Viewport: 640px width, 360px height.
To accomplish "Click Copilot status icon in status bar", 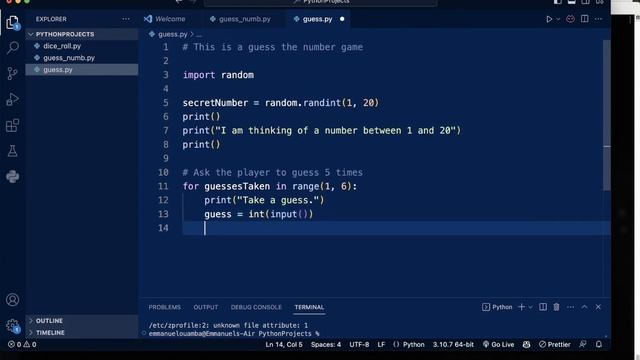I will click(x=527, y=344).
